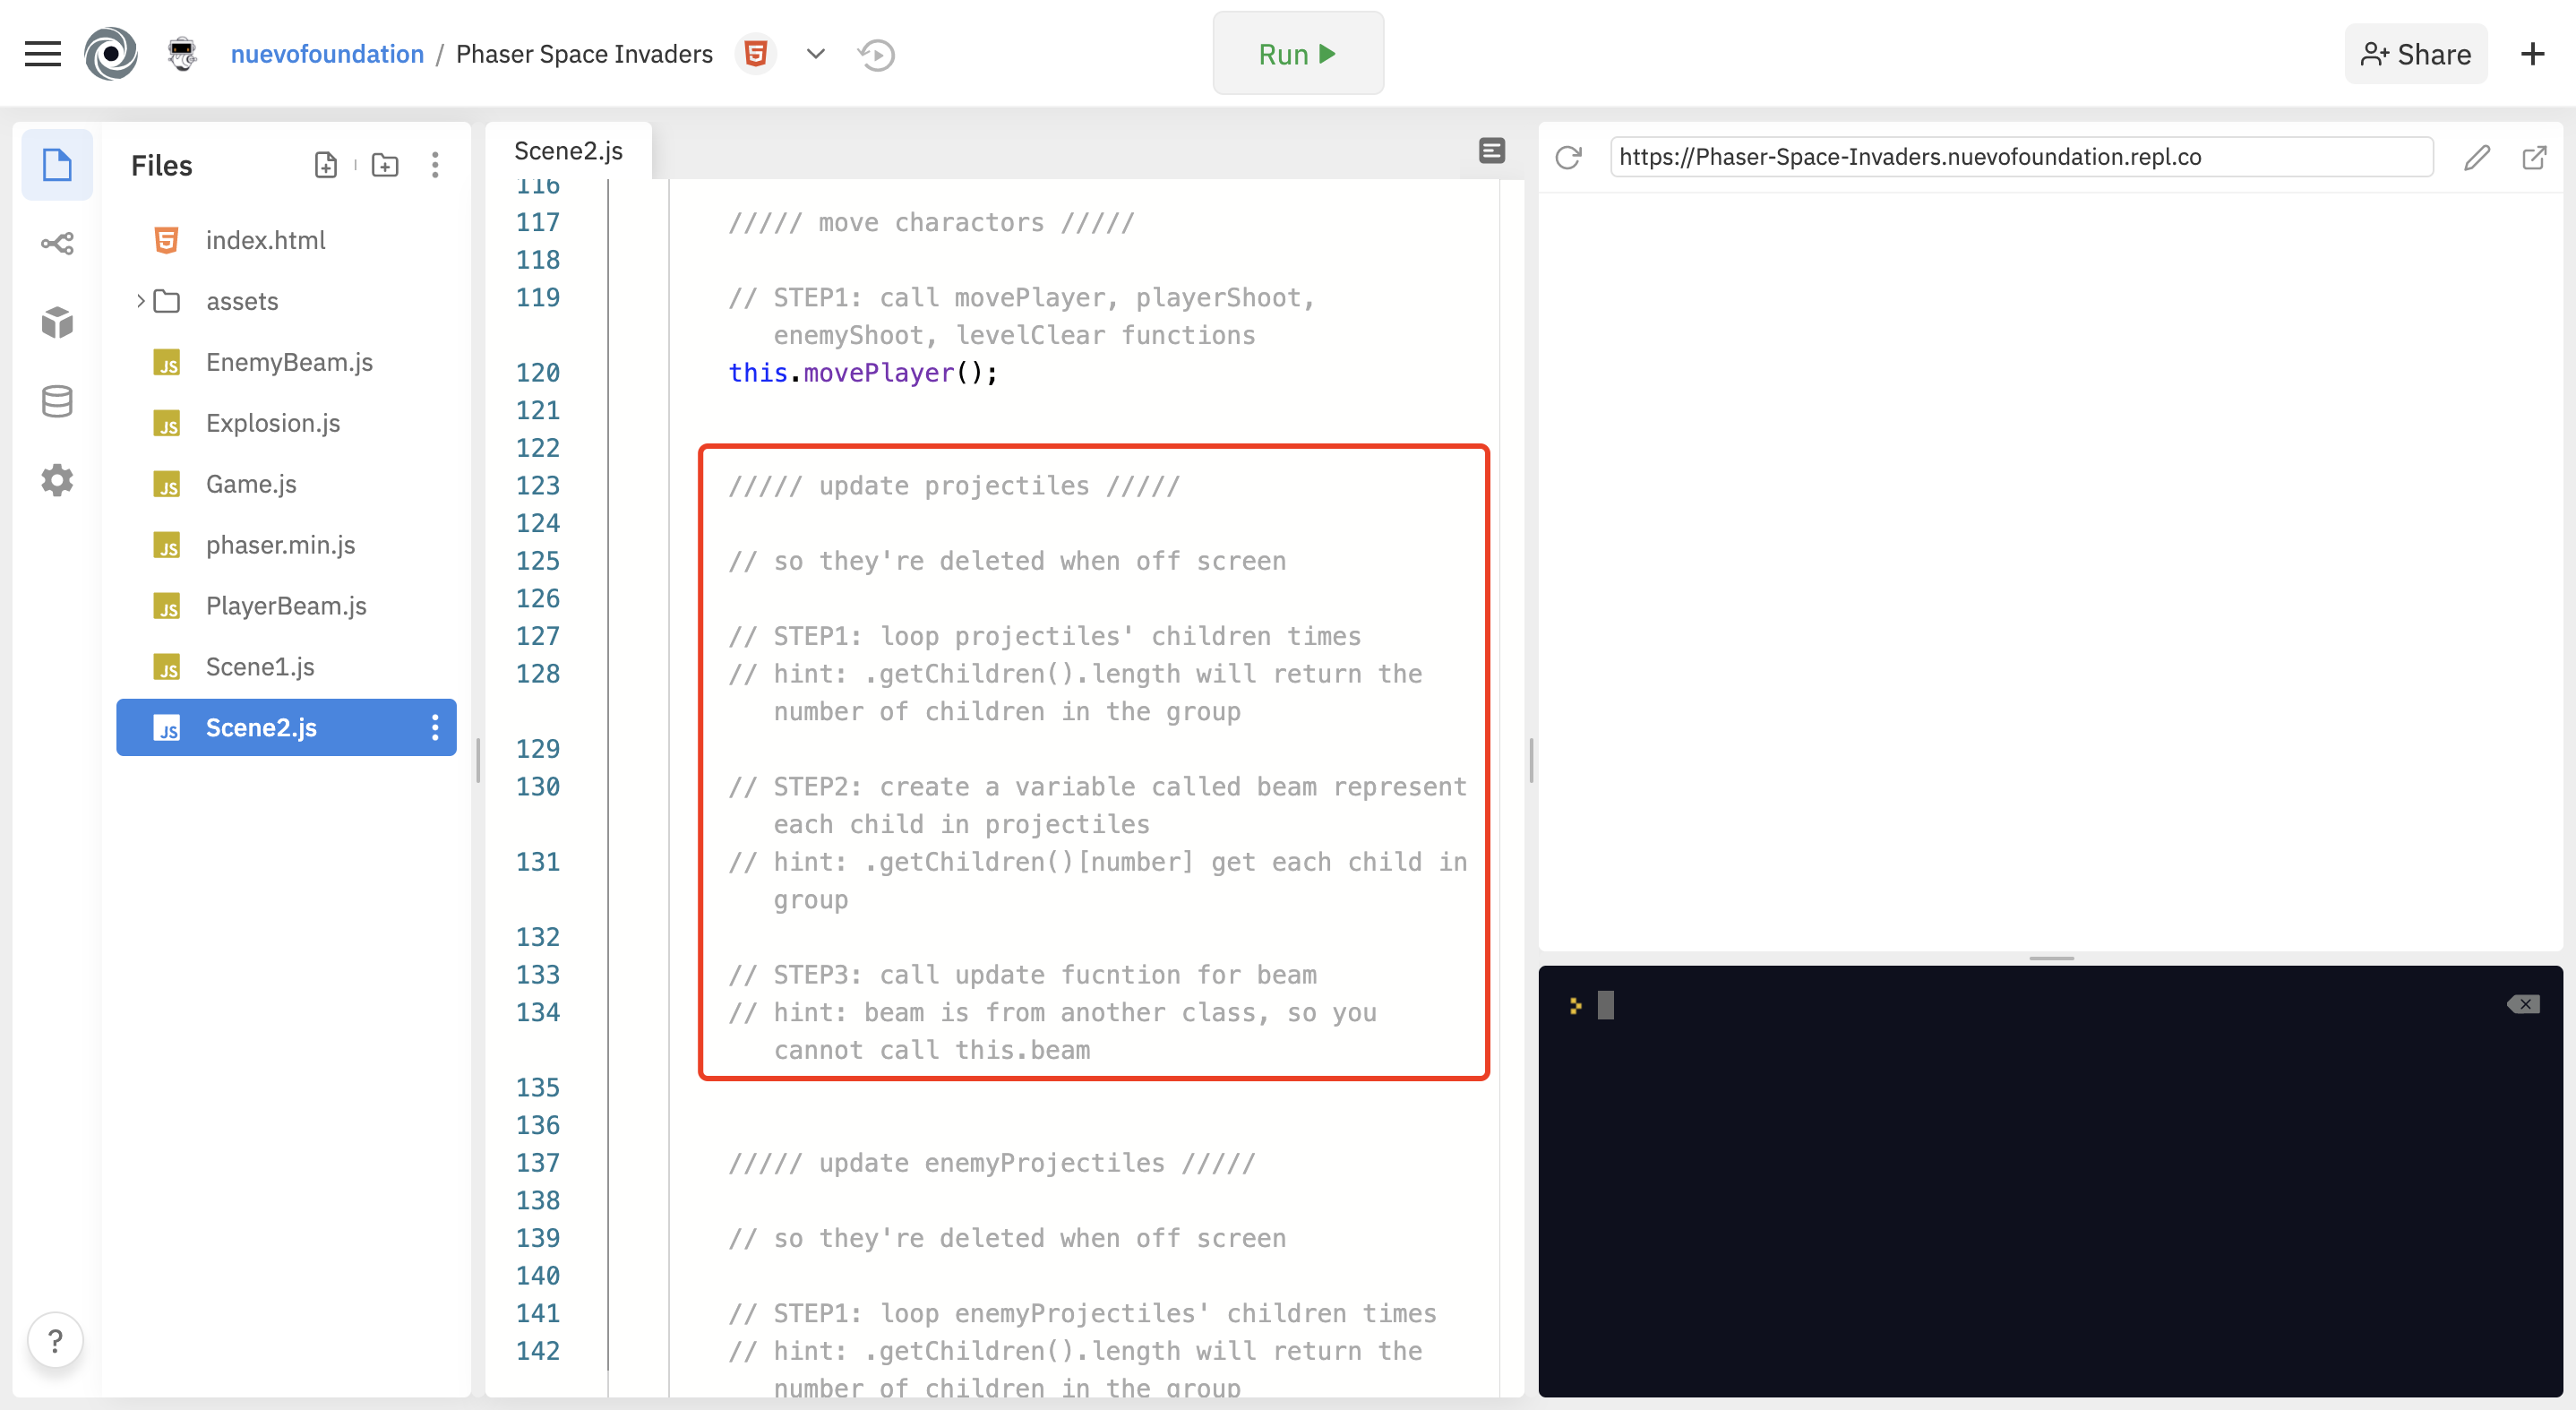Click the add new folder icon
Viewport: 2576px width, 1410px height.
pyautogui.click(x=385, y=165)
